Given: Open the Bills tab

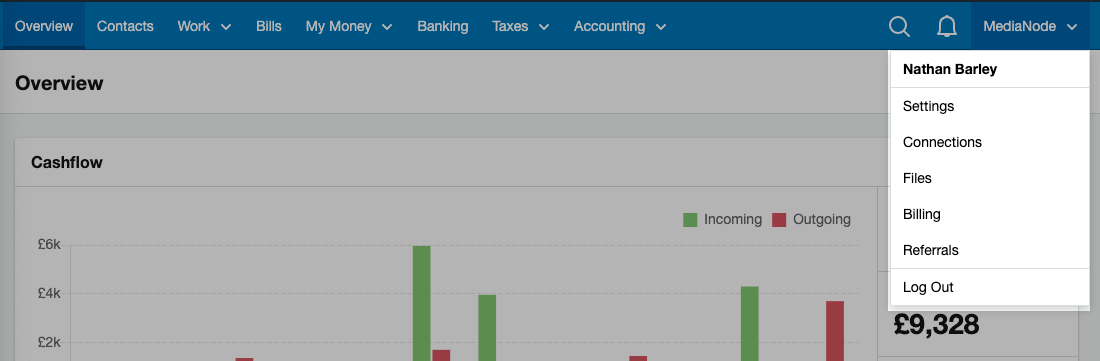Looking at the screenshot, I should [x=269, y=27].
